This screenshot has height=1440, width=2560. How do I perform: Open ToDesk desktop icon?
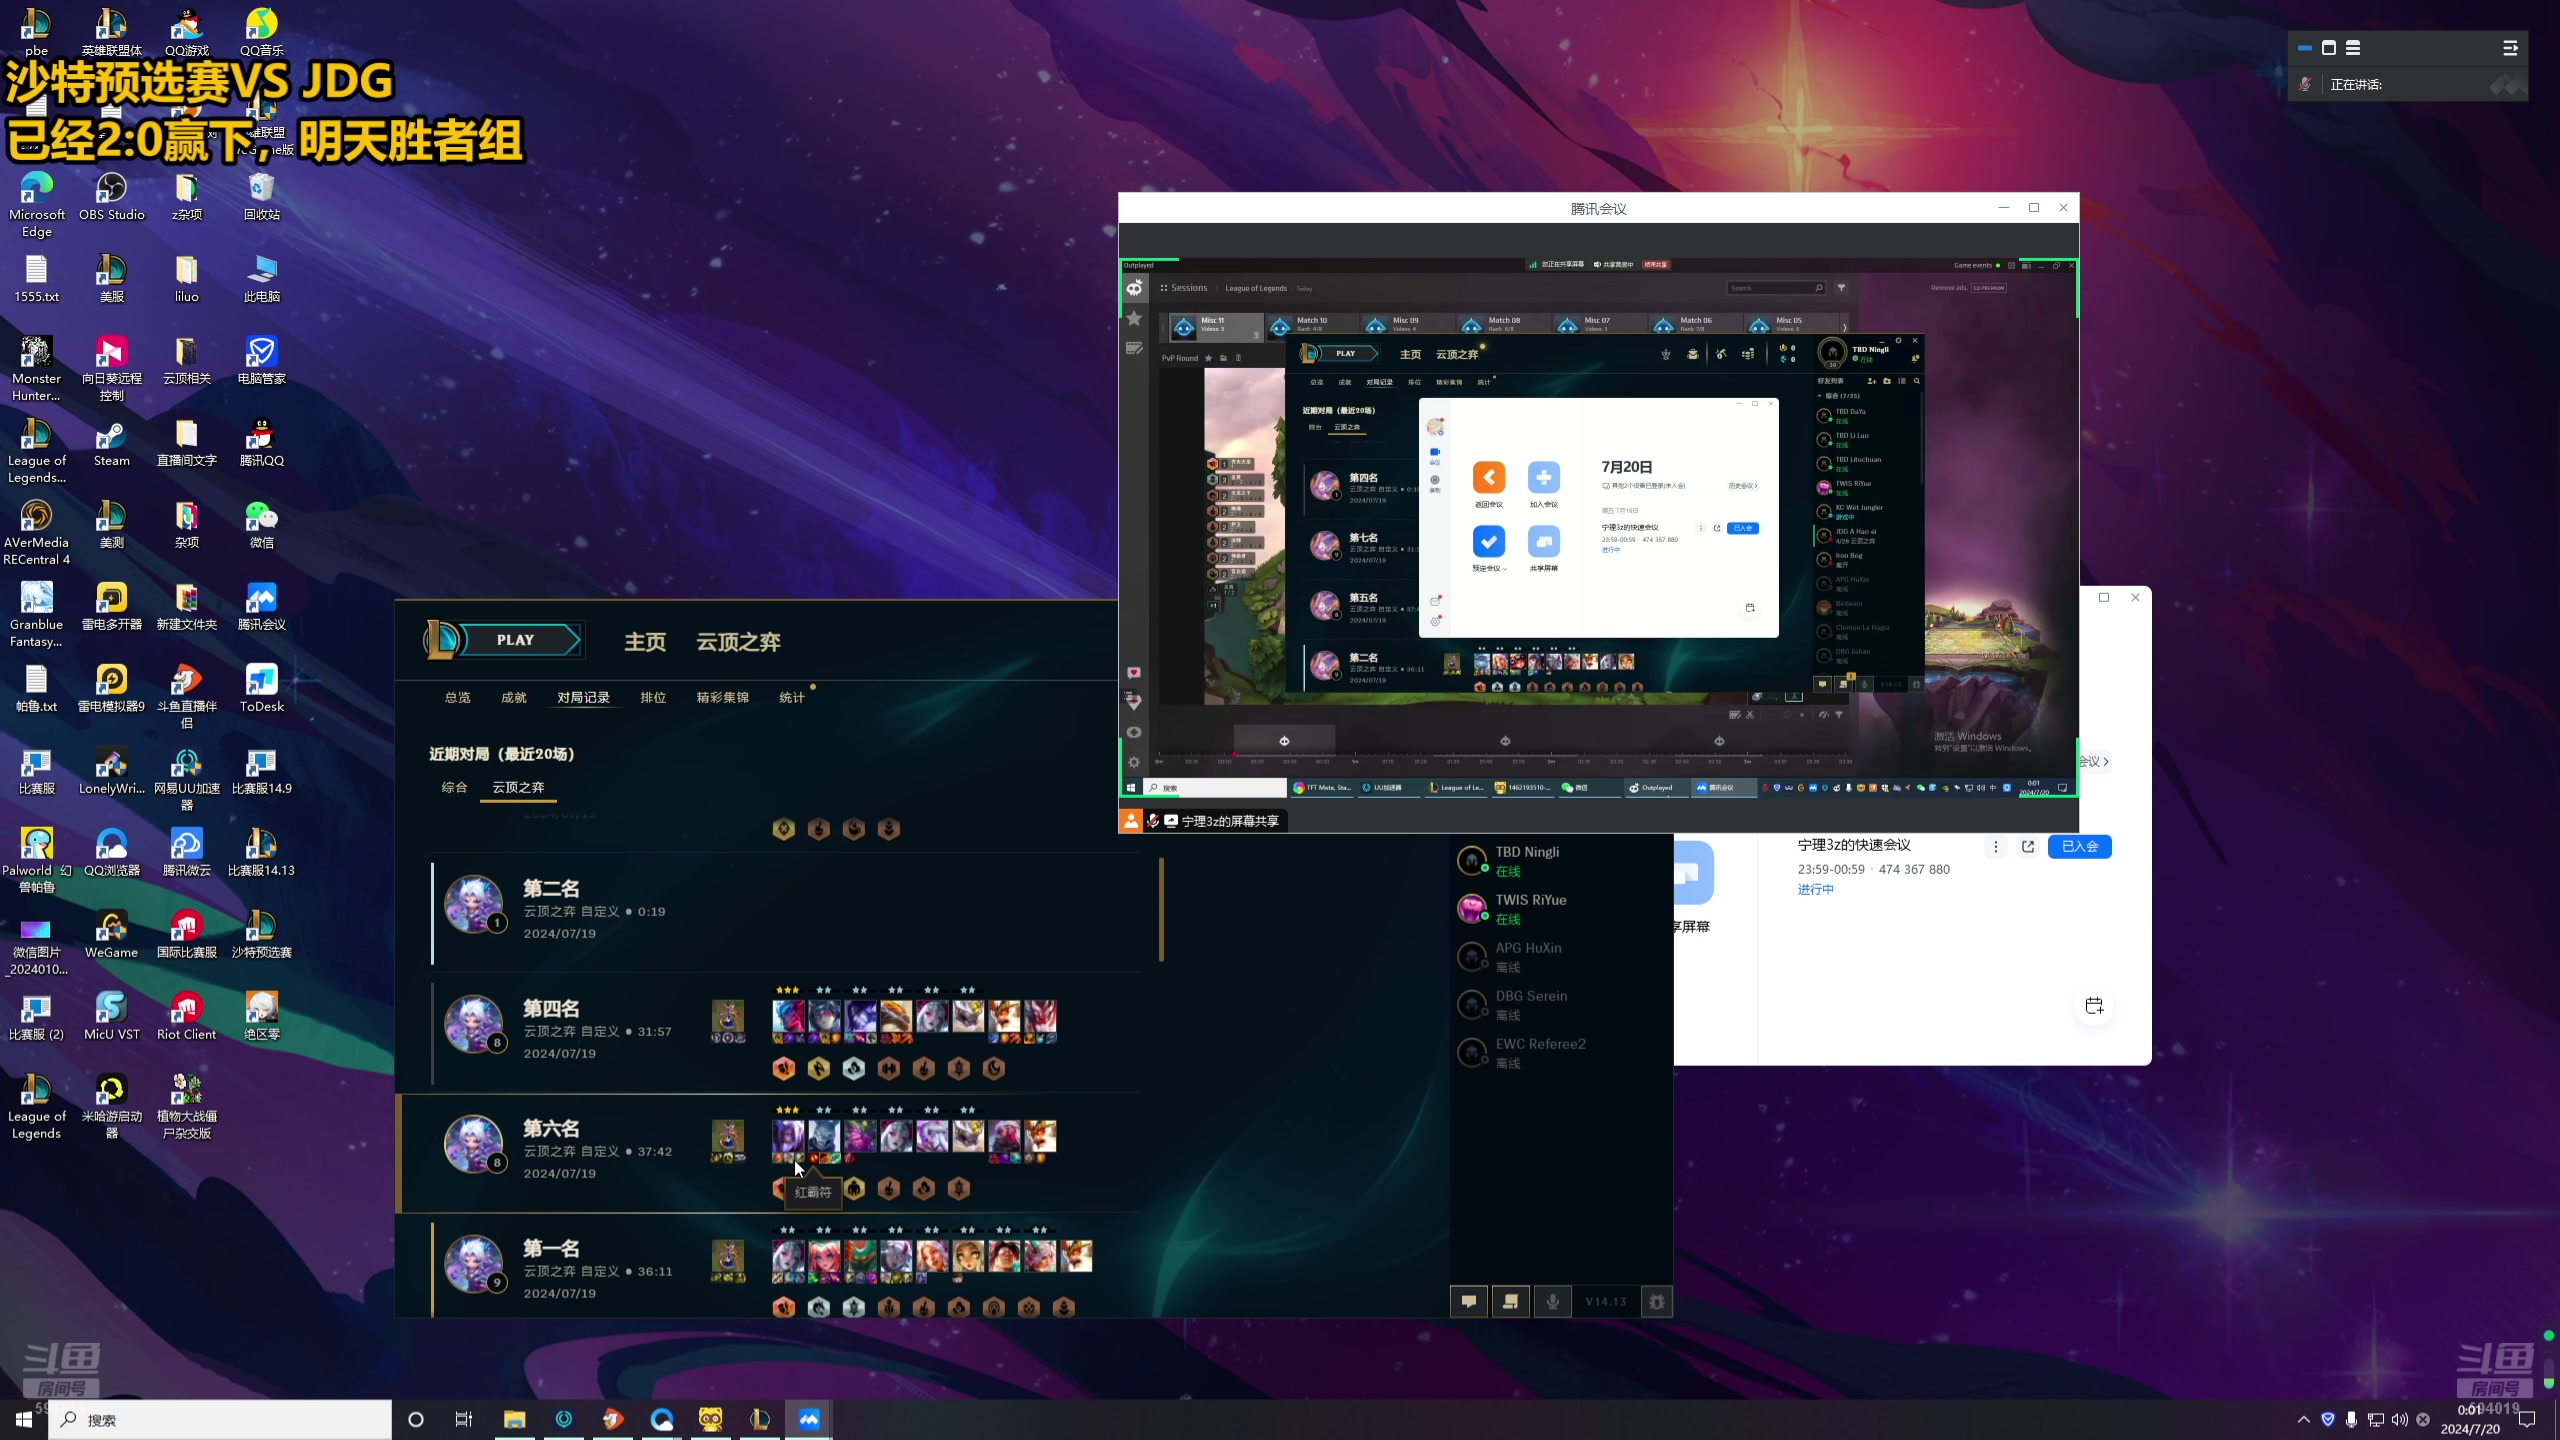pos(261,687)
